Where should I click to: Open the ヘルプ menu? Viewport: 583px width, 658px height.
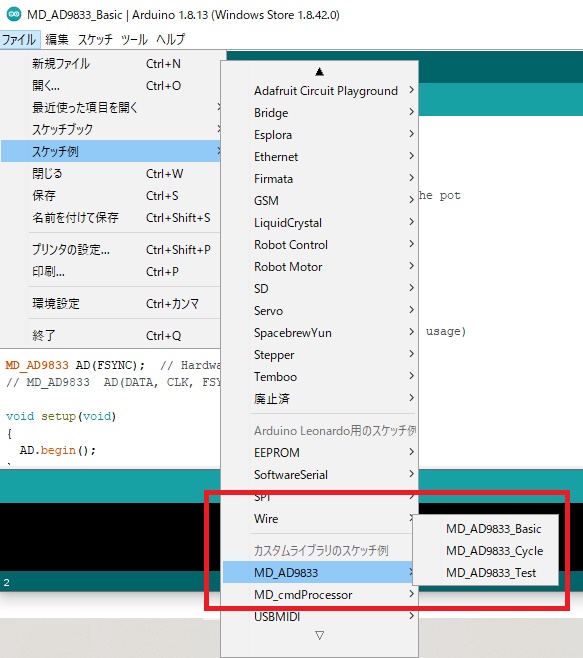click(x=170, y=39)
